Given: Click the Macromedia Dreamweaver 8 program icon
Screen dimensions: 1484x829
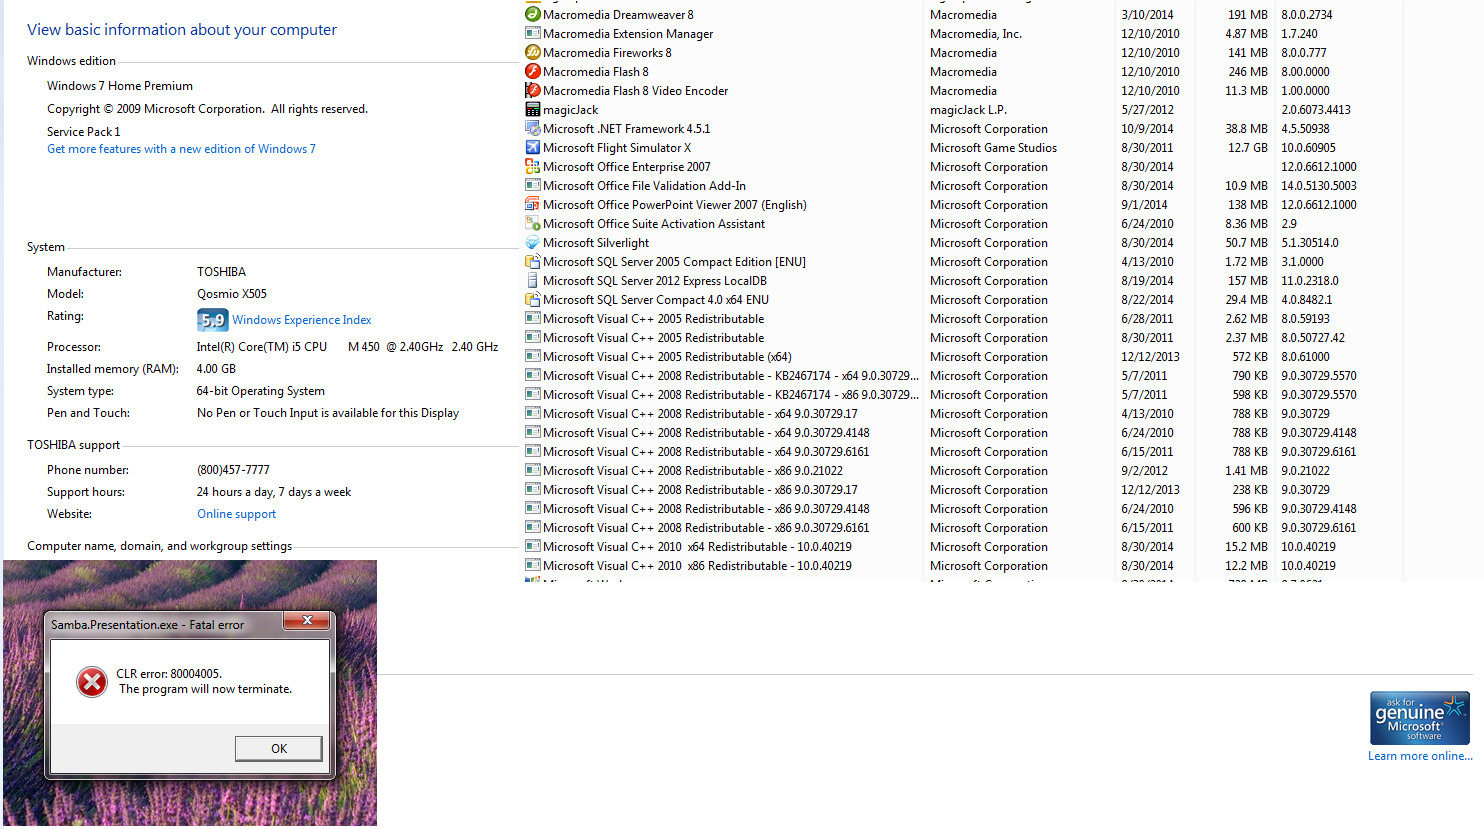Looking at the screenshot, I should point(533,14).
